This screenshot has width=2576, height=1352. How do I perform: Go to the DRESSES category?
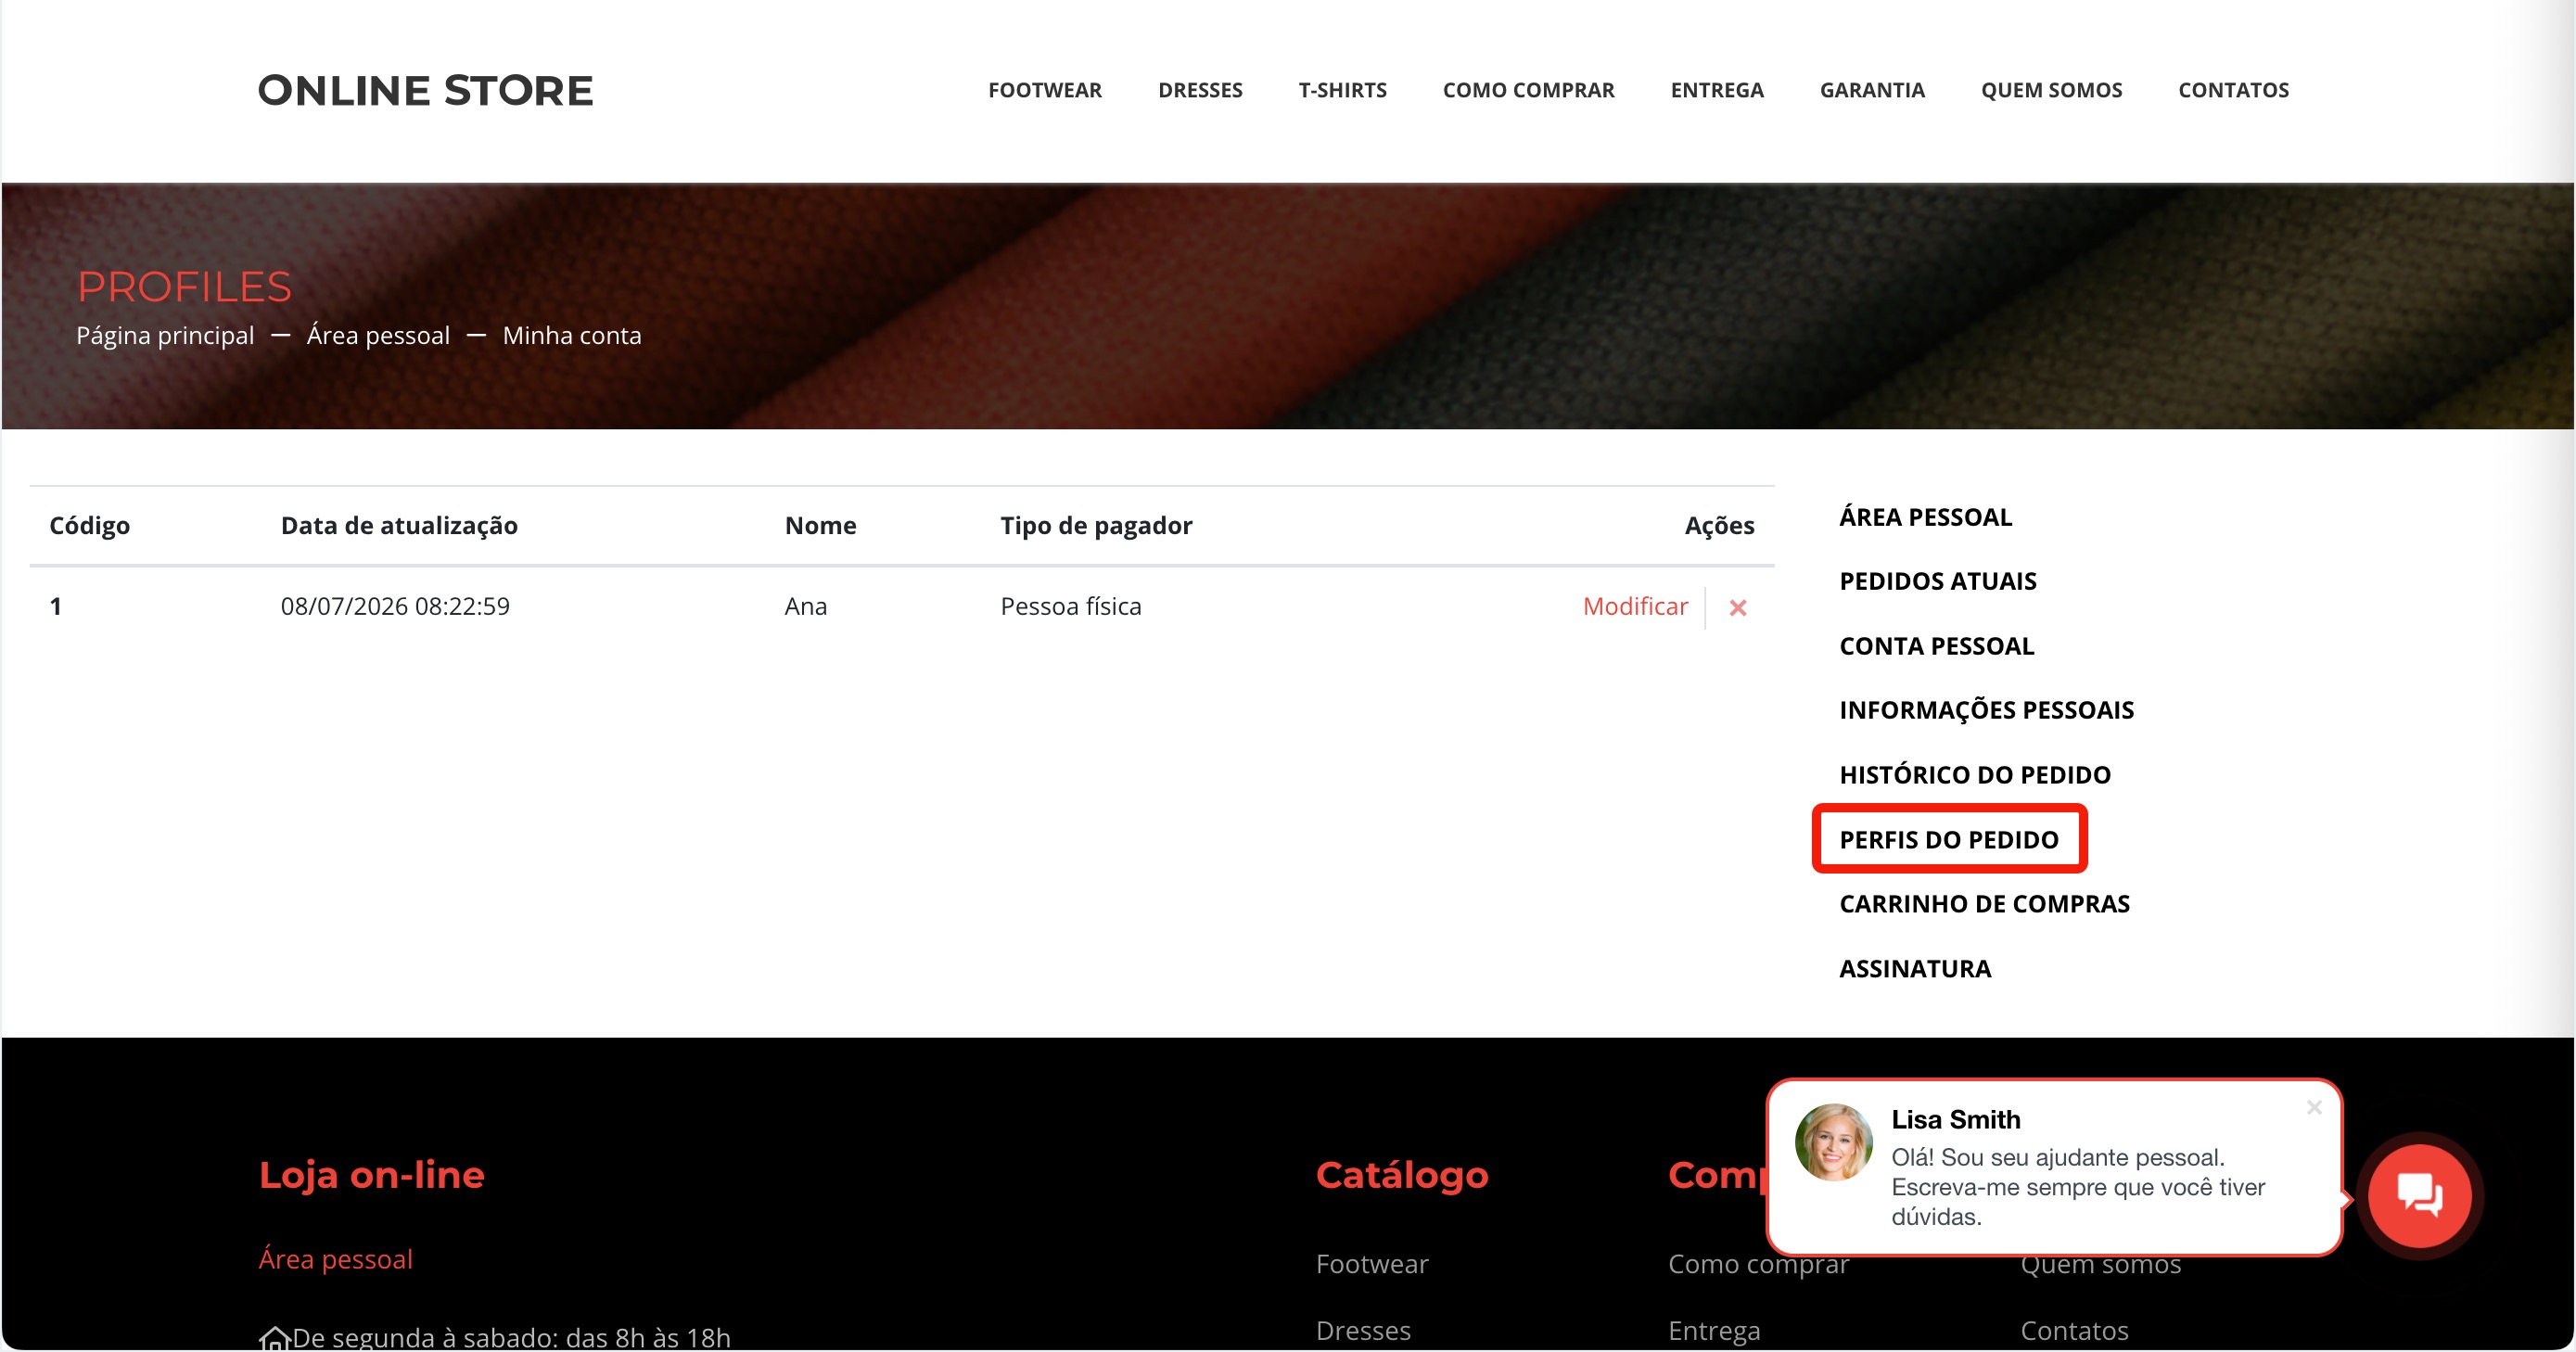click(x=1200, y=90)
